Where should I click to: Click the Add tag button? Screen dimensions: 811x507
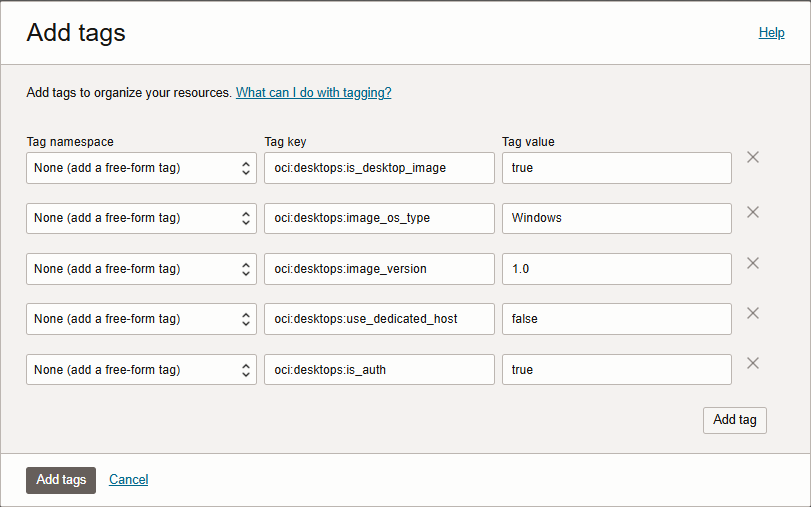click(734, 420)
